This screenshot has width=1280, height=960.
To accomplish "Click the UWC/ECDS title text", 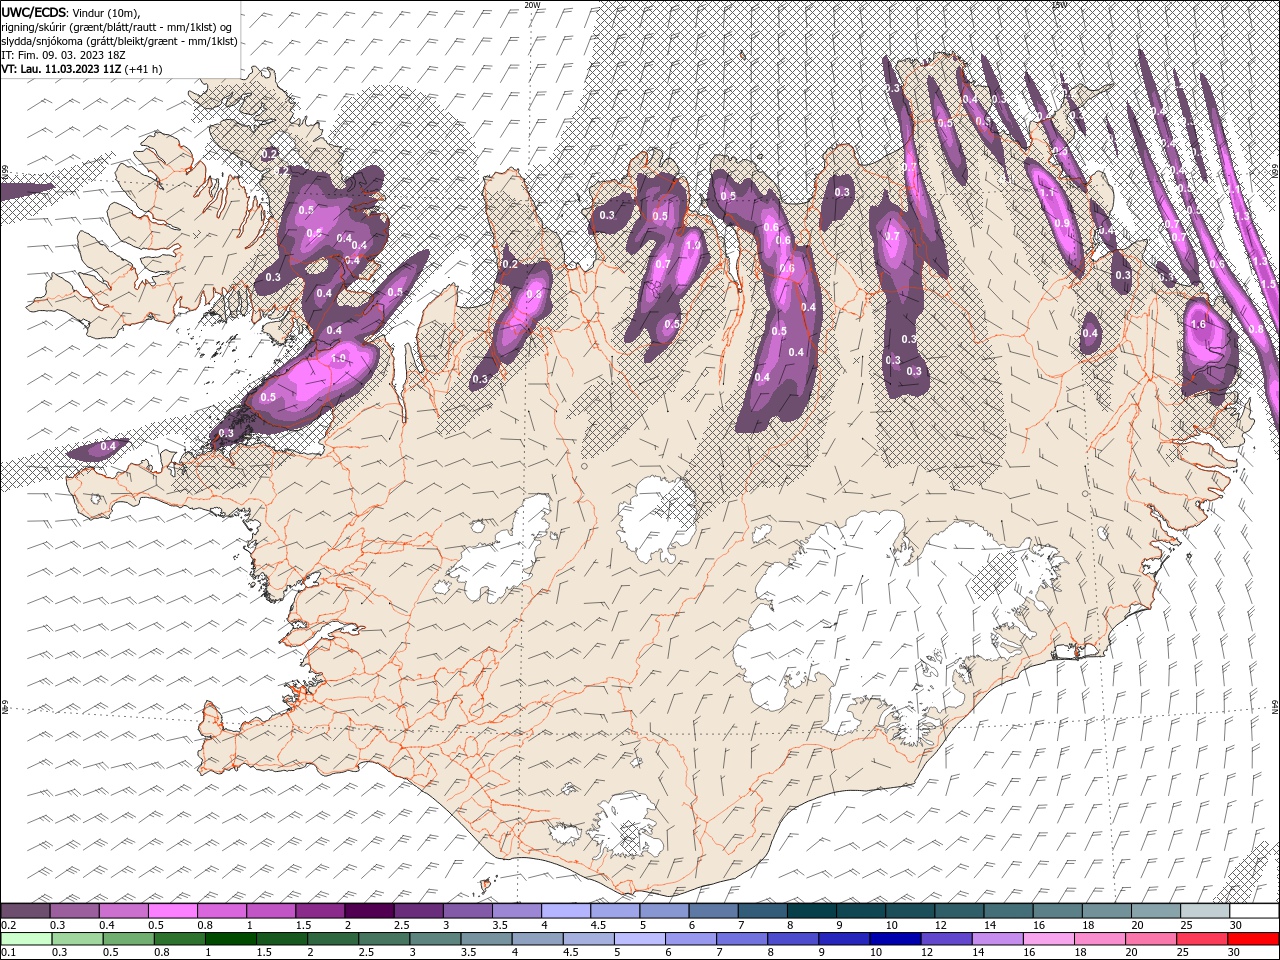I will (x=34, y=11).
